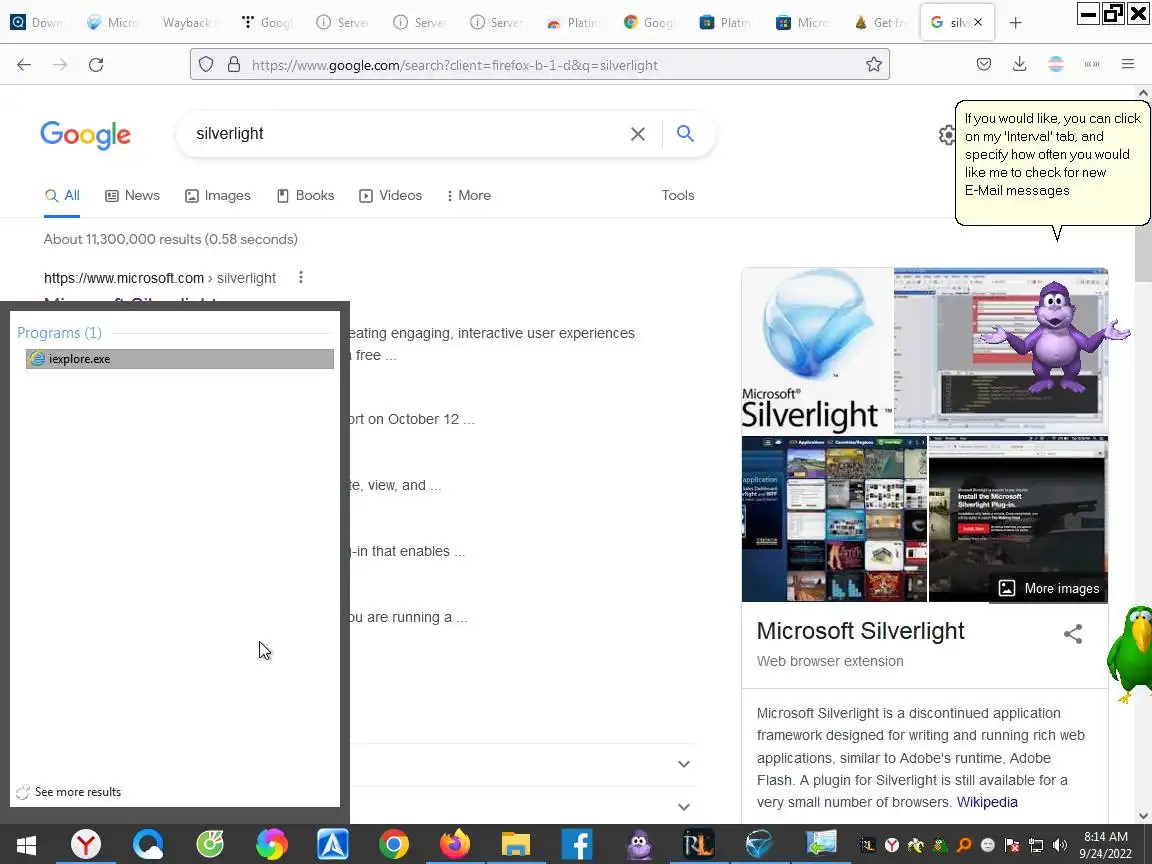The image size is (1152, 864).
Task: Open the search Tools options
Action: tap(677, 195)
